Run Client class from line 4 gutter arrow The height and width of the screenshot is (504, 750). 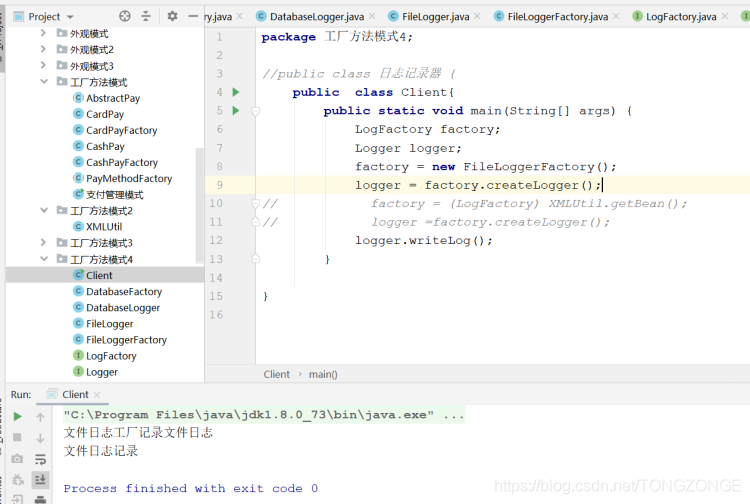click(x=235, y=92)
